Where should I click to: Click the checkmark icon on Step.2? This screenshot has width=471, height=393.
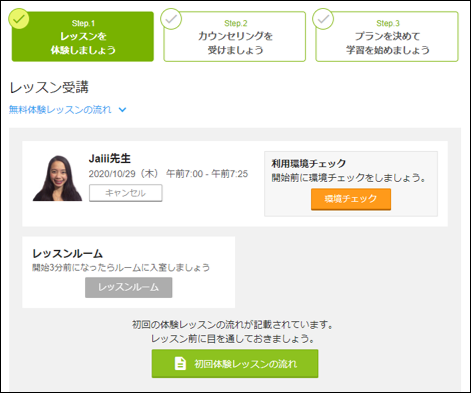(171, 19)
